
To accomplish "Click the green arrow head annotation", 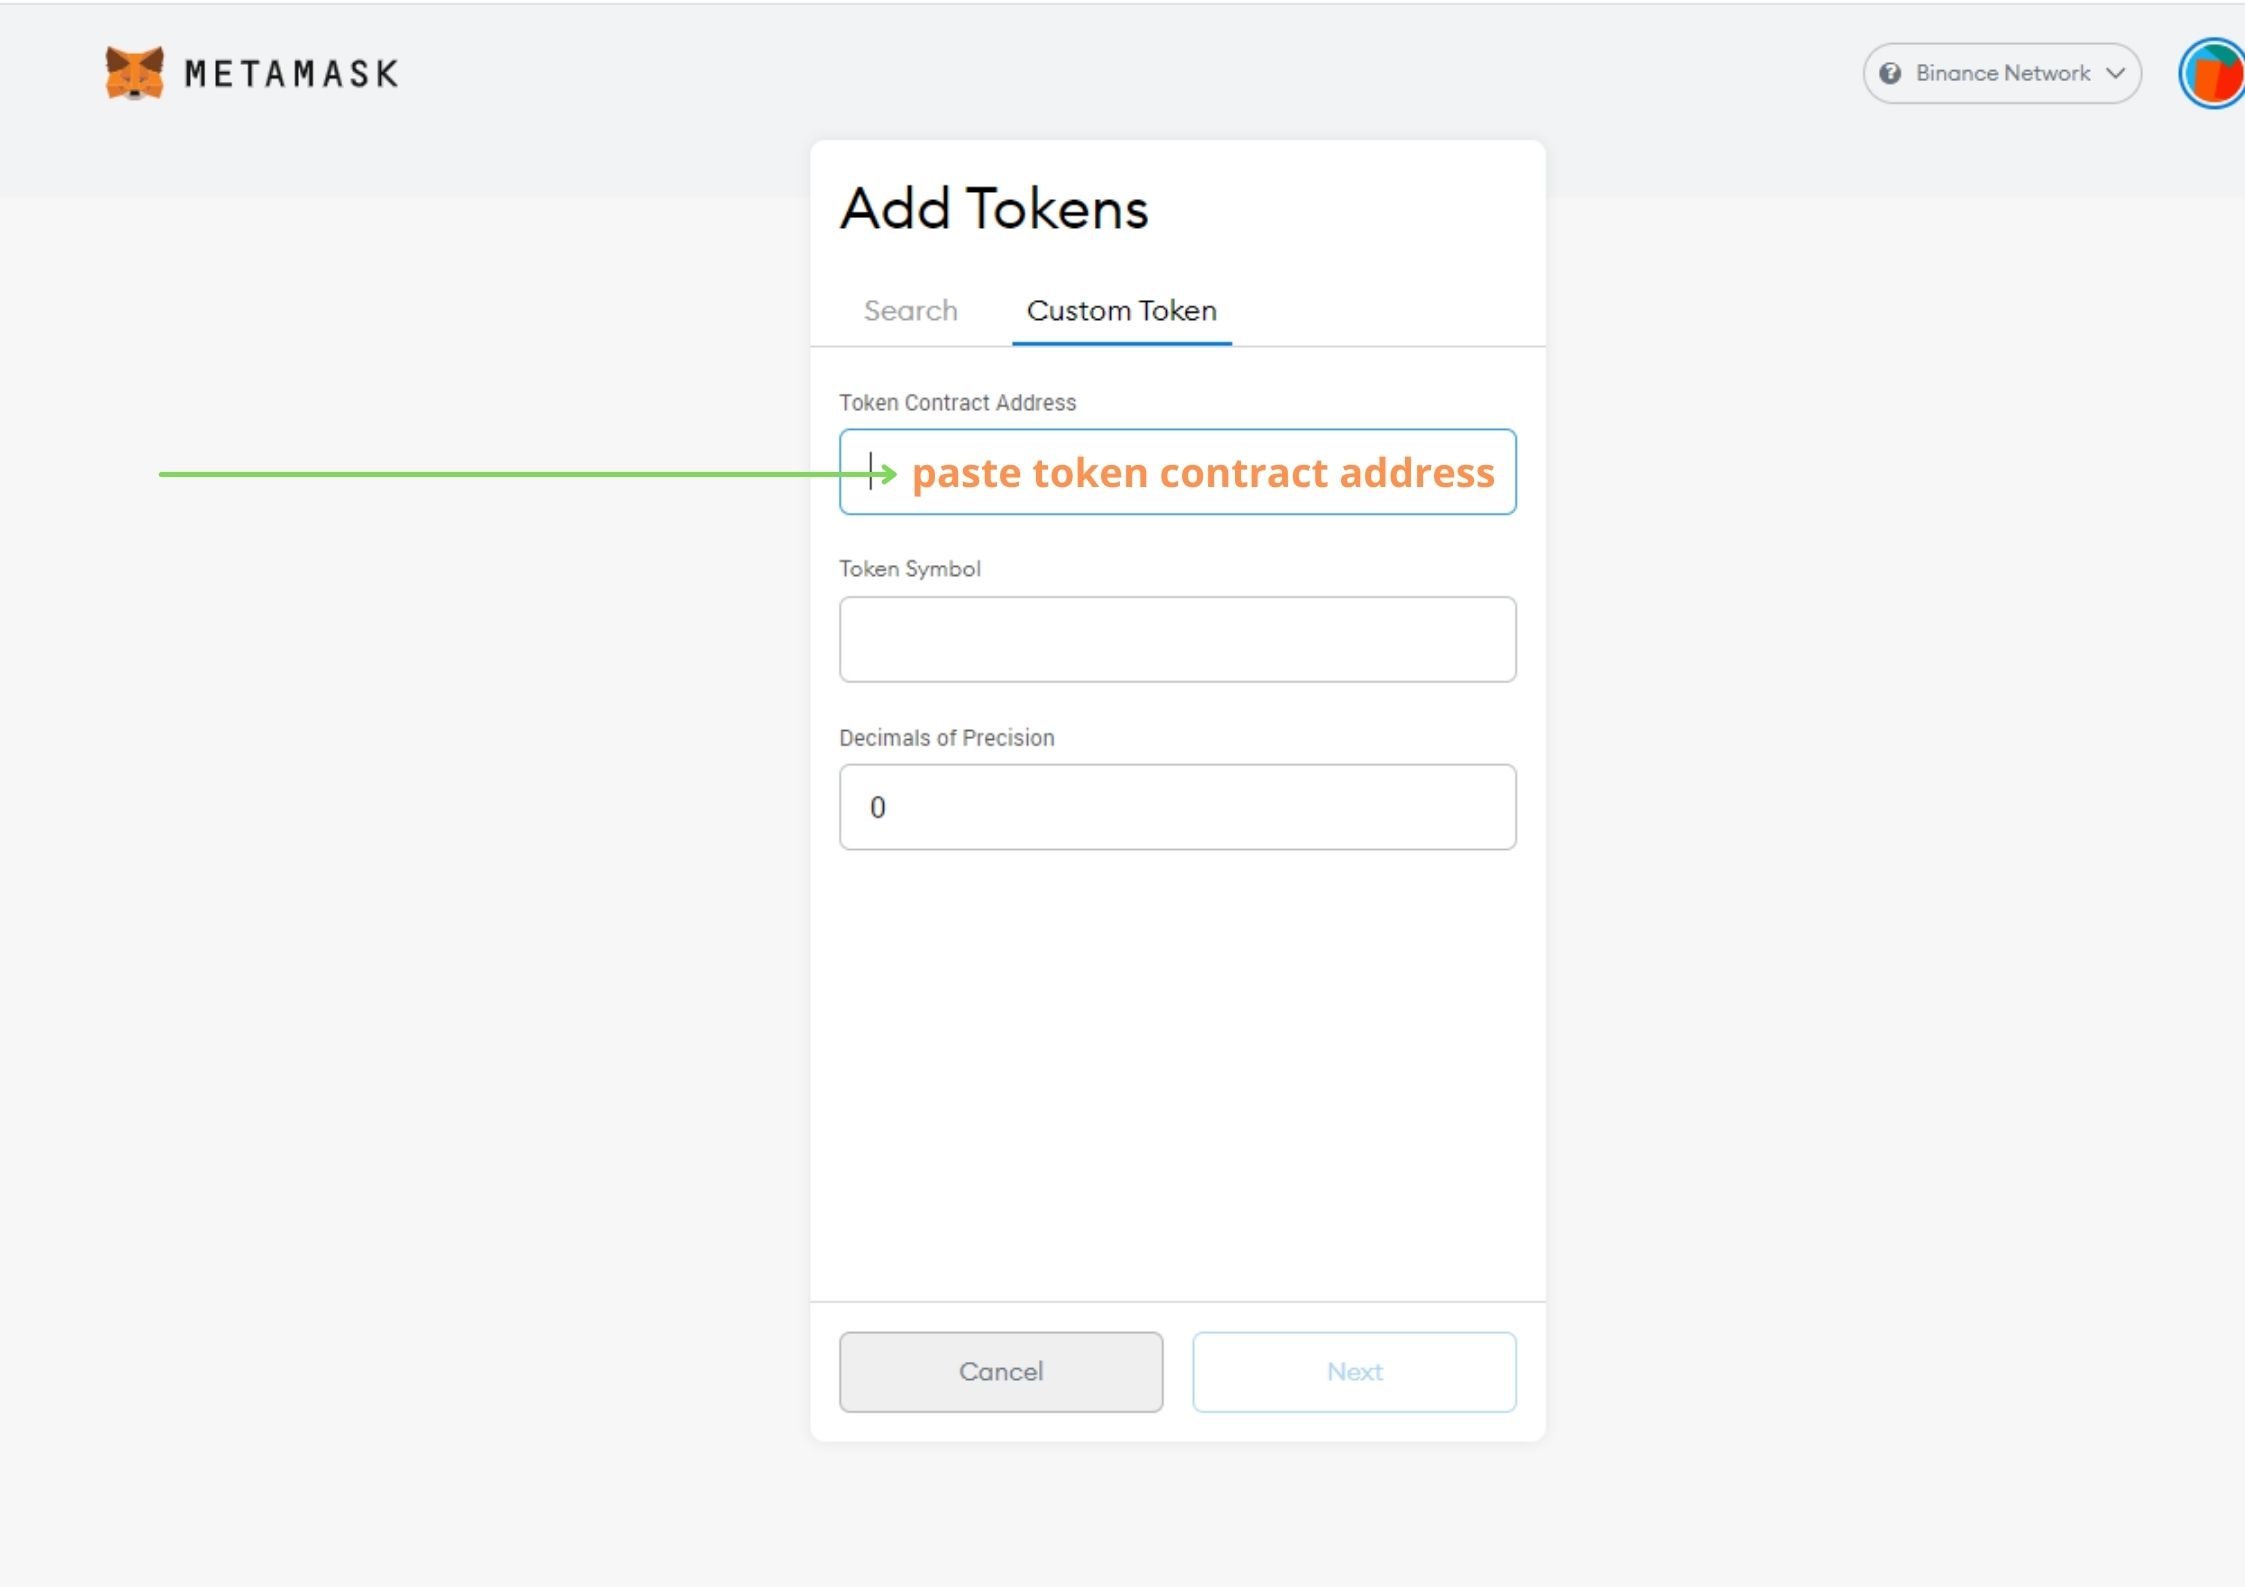I will click(x=887, y=473).
